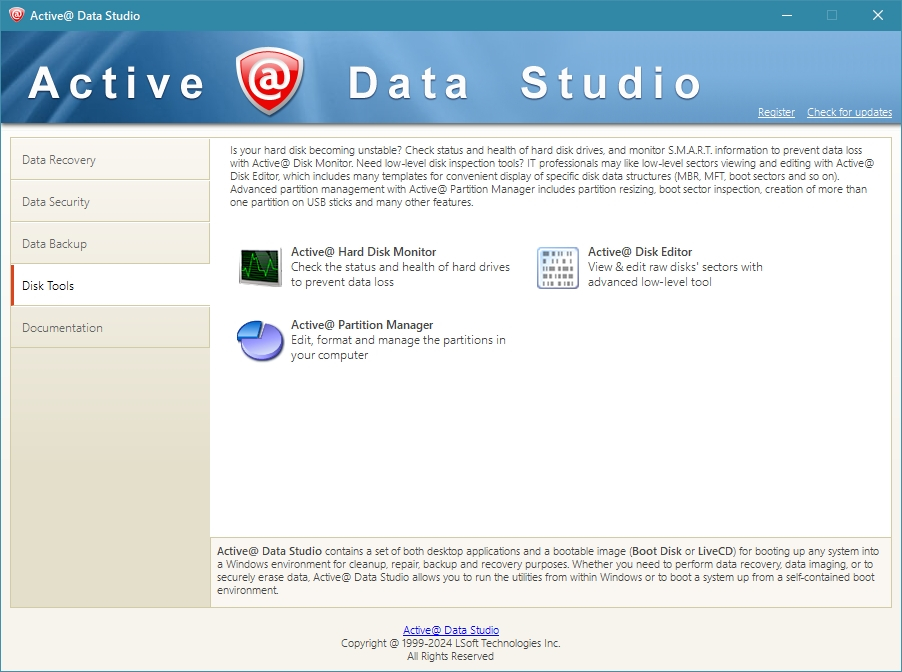Launch Active@ Disk Editor via its title
The height and width of the screenshot is (672, 902).
(x=639, y=252)
